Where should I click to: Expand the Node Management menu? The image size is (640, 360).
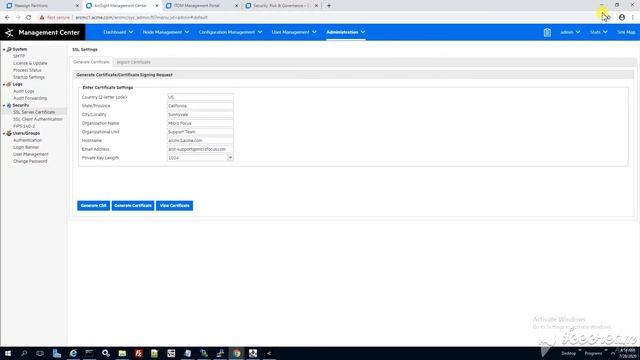click(x=166, y=32)
